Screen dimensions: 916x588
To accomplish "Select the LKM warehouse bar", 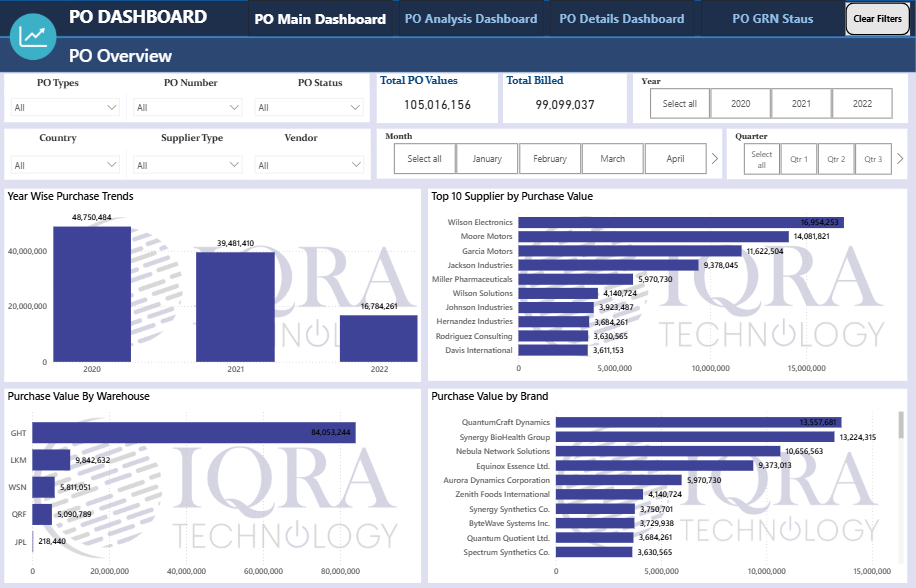I will 51,460.
